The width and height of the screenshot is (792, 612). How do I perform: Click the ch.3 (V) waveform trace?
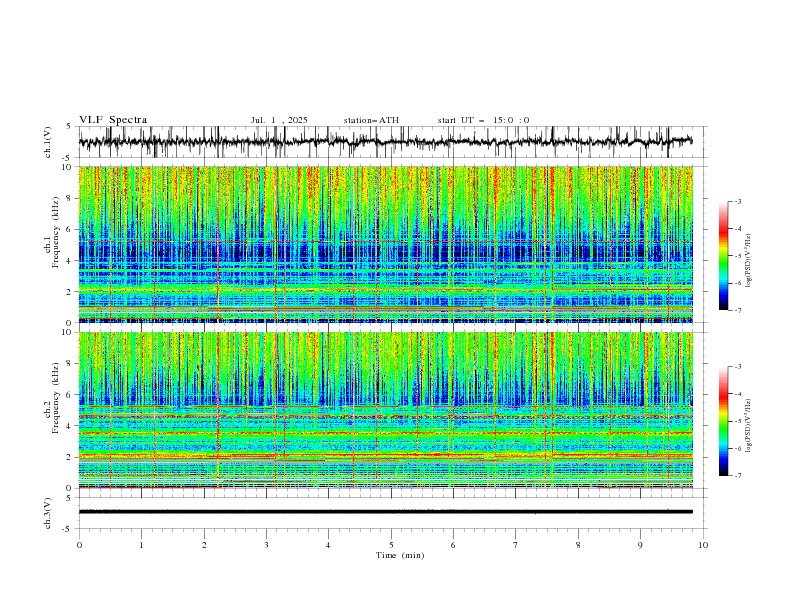click(385, 512)
